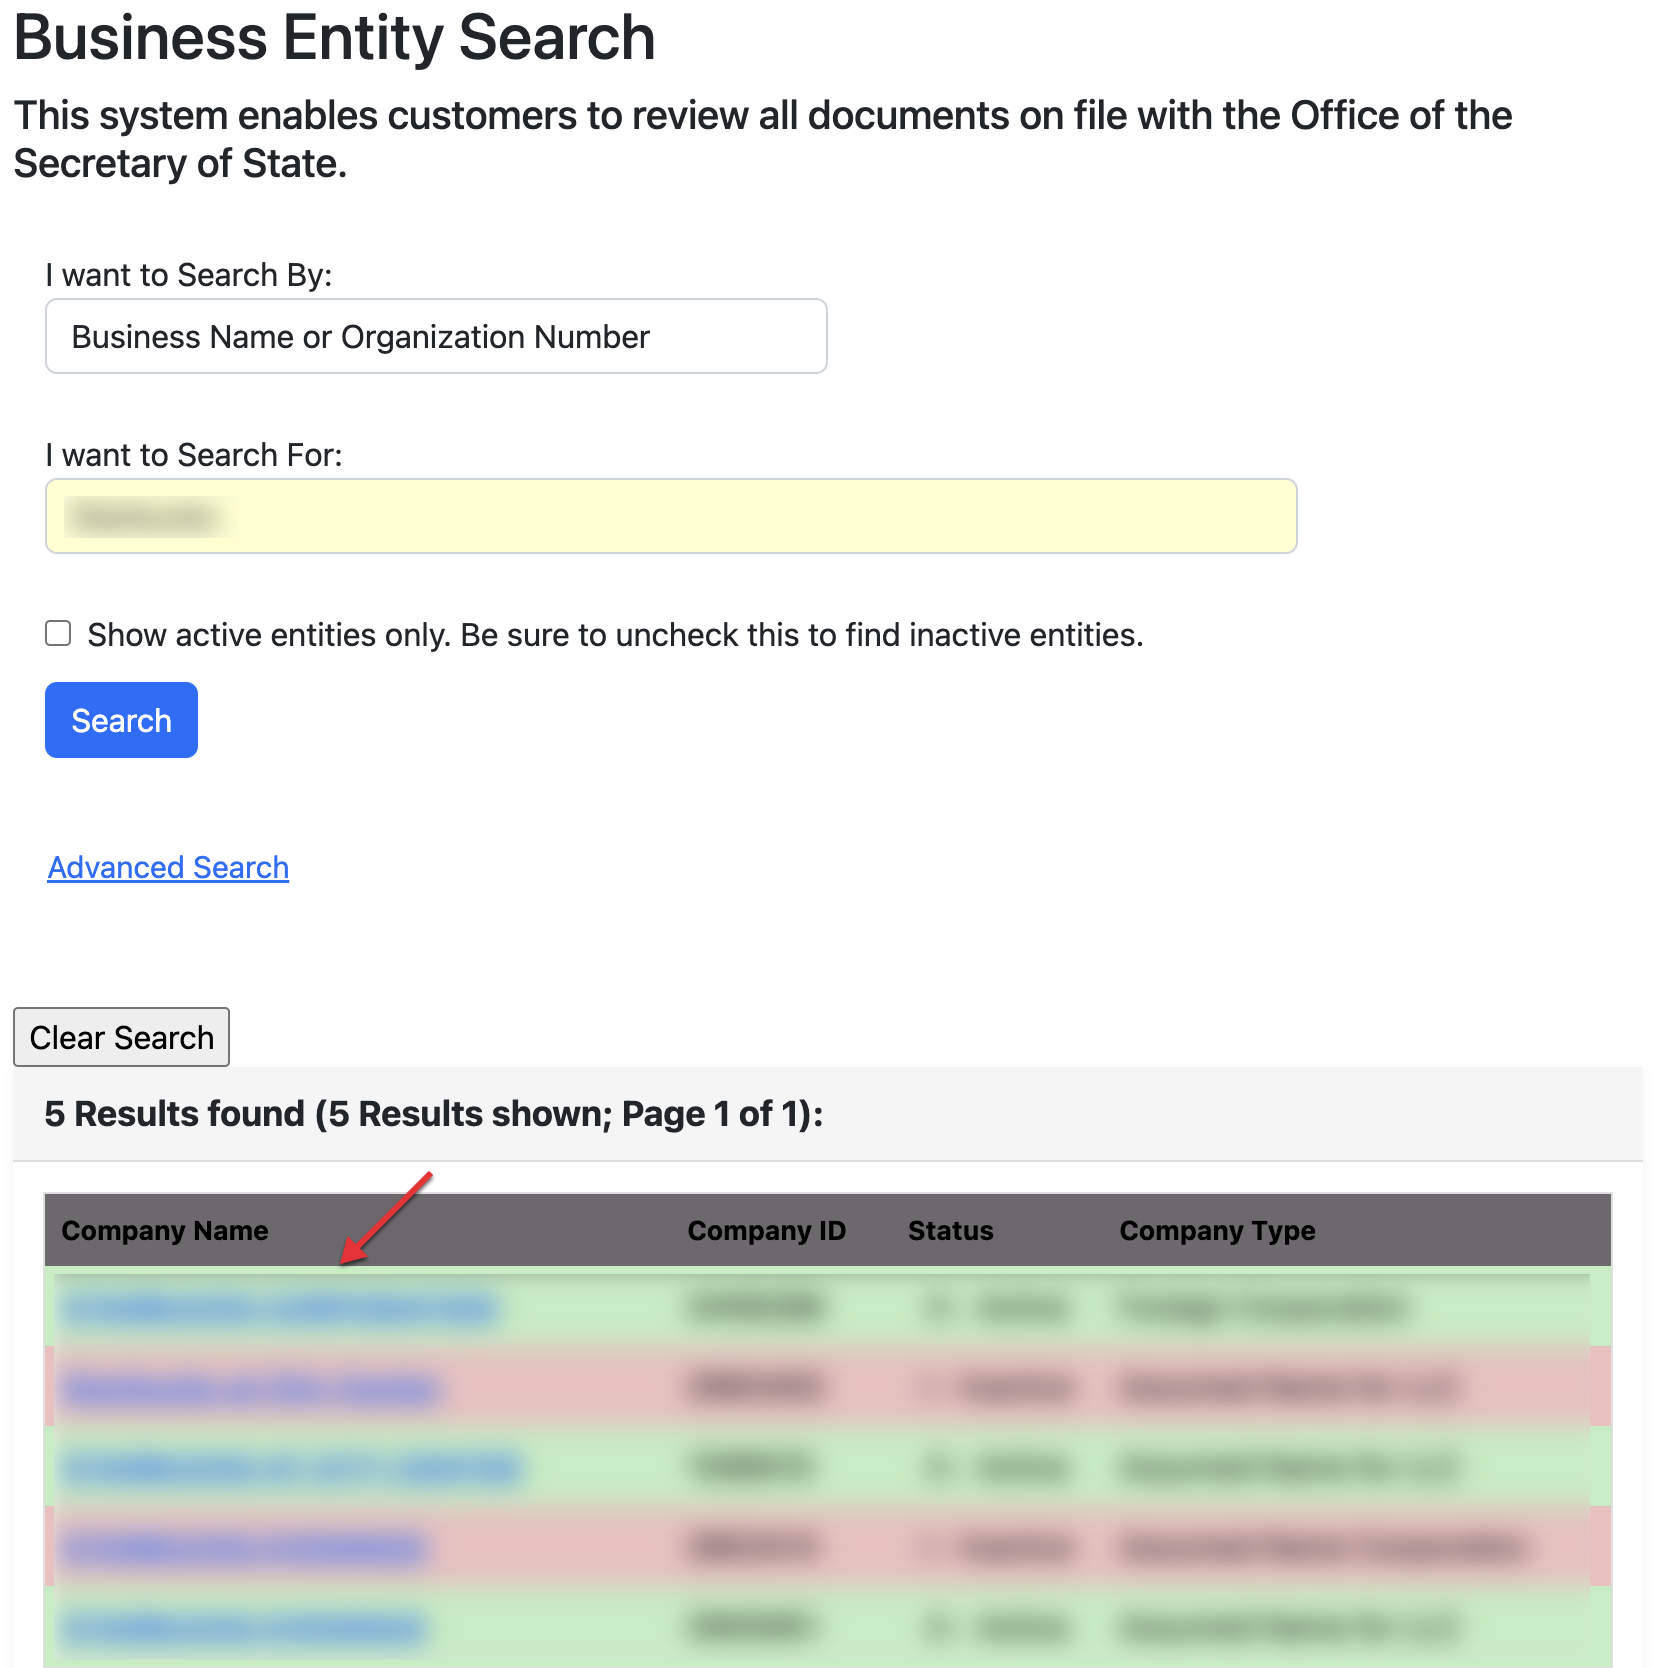
Task: Open the "I want to Search By" dropdown
Action: pyautogui.click(x=436, y=337)
